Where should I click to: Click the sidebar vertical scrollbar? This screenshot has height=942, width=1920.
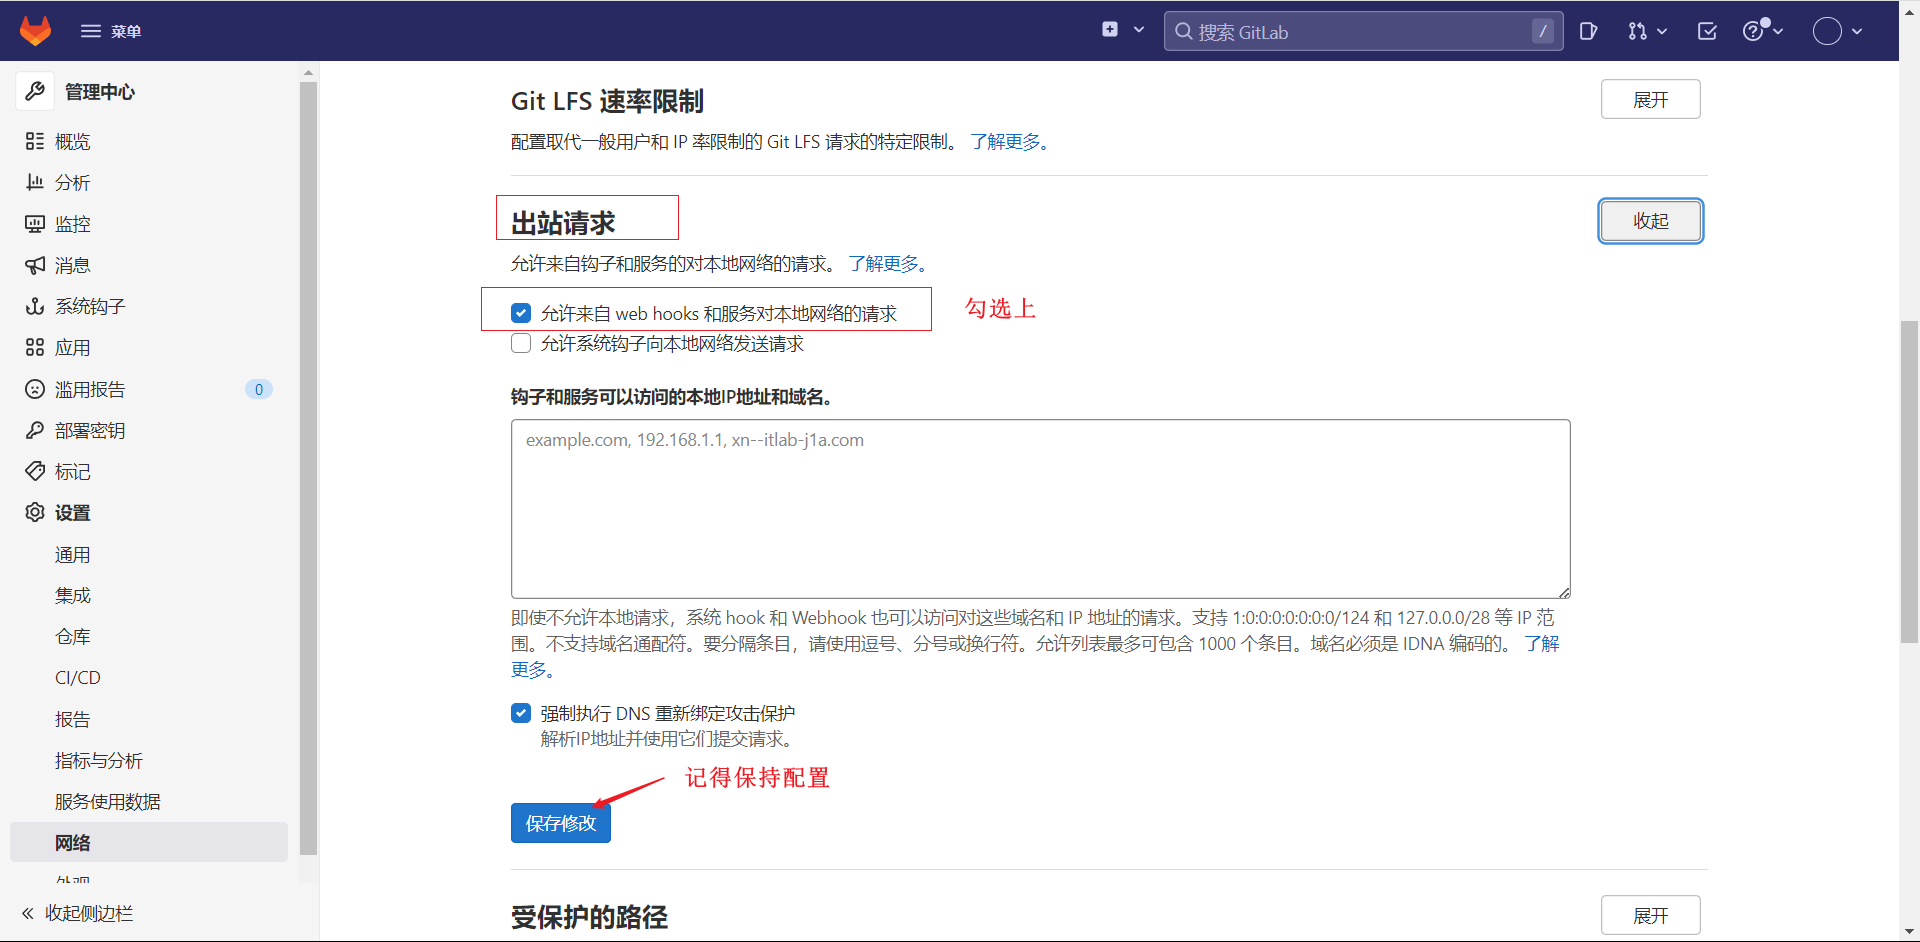[x=308, y=470]
